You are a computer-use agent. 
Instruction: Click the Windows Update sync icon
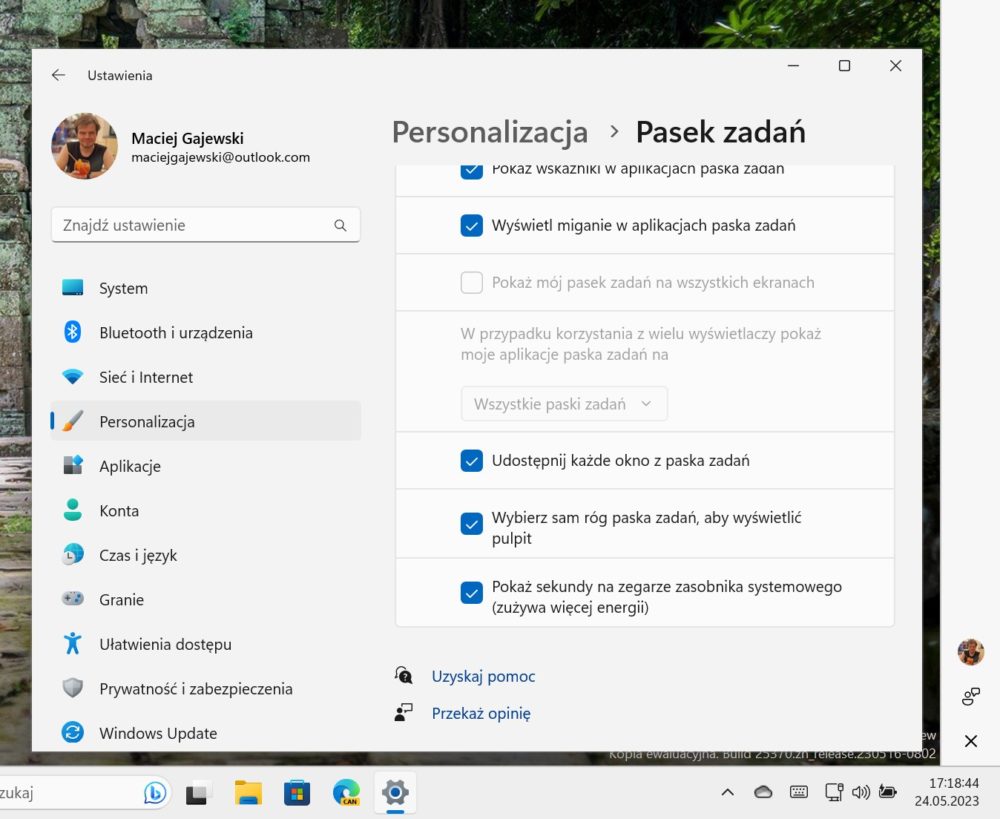click(73, 732)
